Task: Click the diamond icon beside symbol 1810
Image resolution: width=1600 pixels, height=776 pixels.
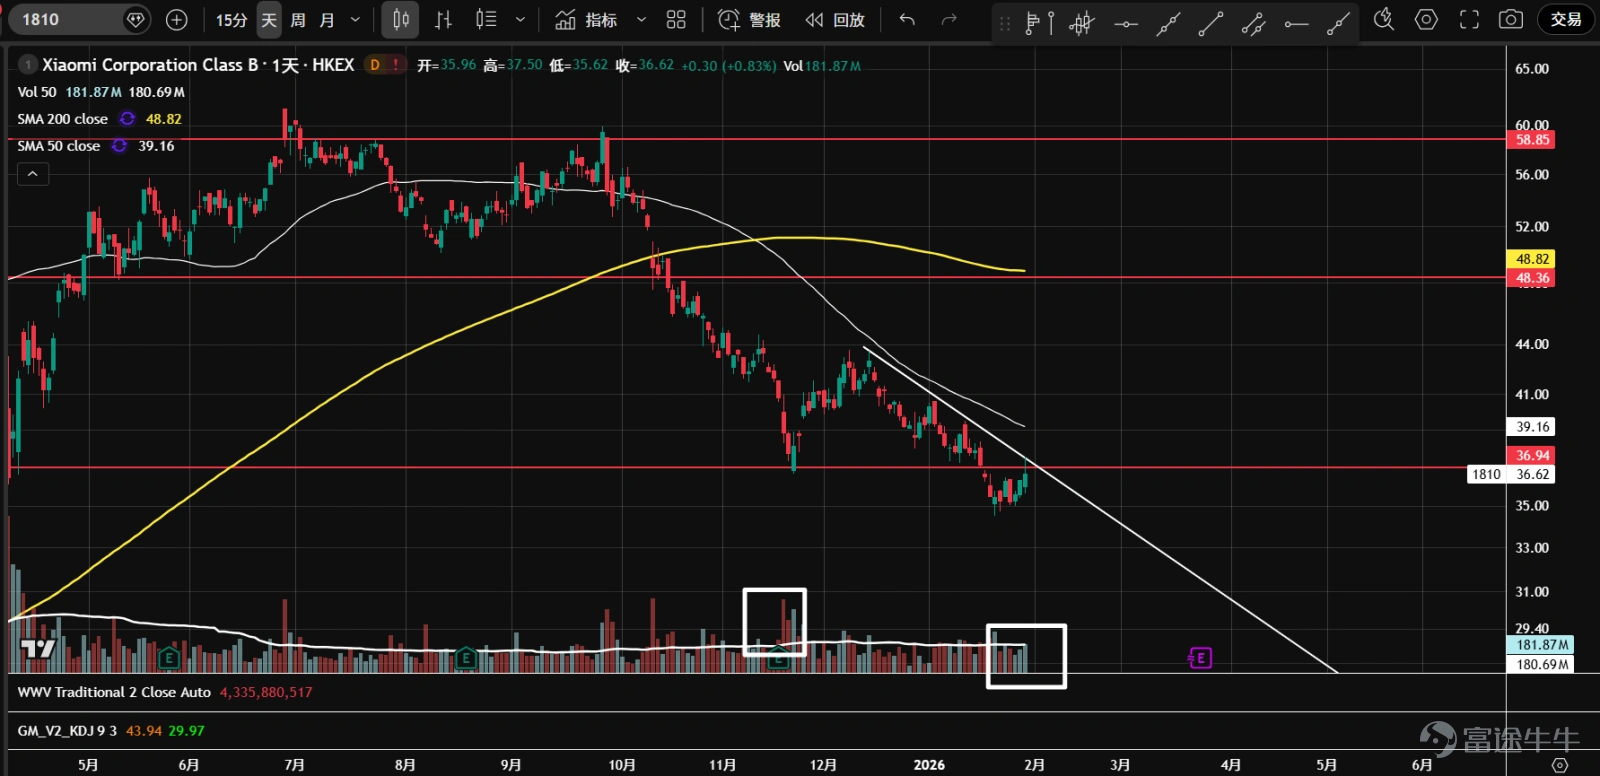Action: [x=136, y=20]
